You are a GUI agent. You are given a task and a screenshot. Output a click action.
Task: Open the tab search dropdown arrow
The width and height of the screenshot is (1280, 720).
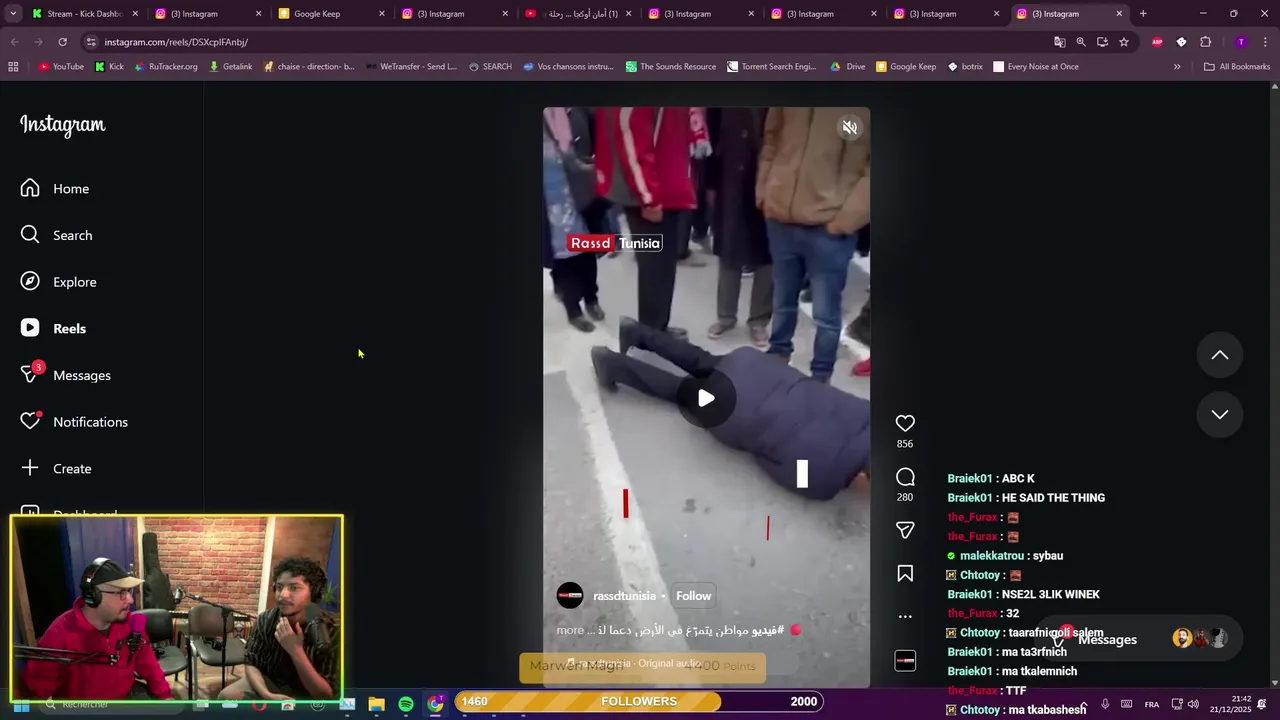[13, 14]
